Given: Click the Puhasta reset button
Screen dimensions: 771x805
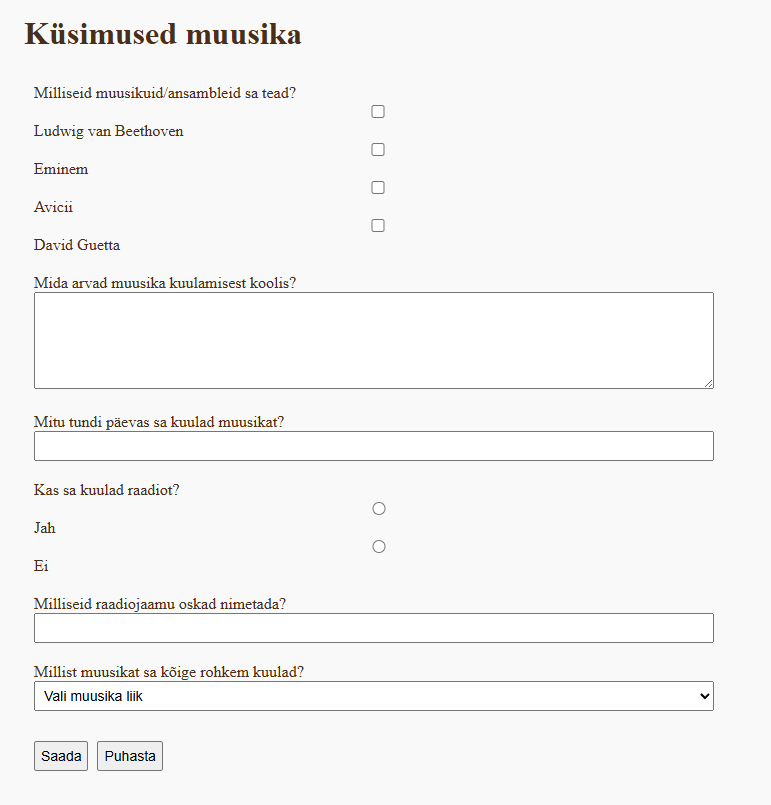Looking at the screenshot, I should [x=130, y=756].
